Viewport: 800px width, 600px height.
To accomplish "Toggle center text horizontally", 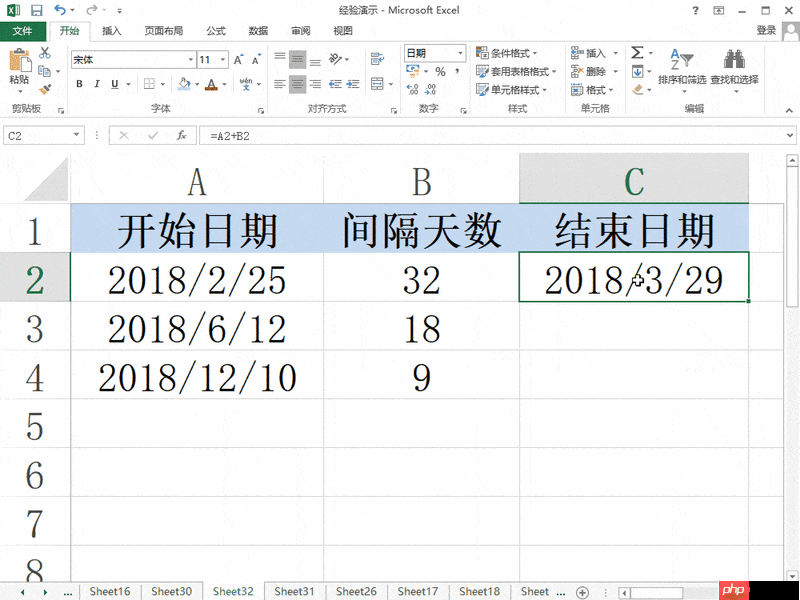I will click(x=297, y=84).
